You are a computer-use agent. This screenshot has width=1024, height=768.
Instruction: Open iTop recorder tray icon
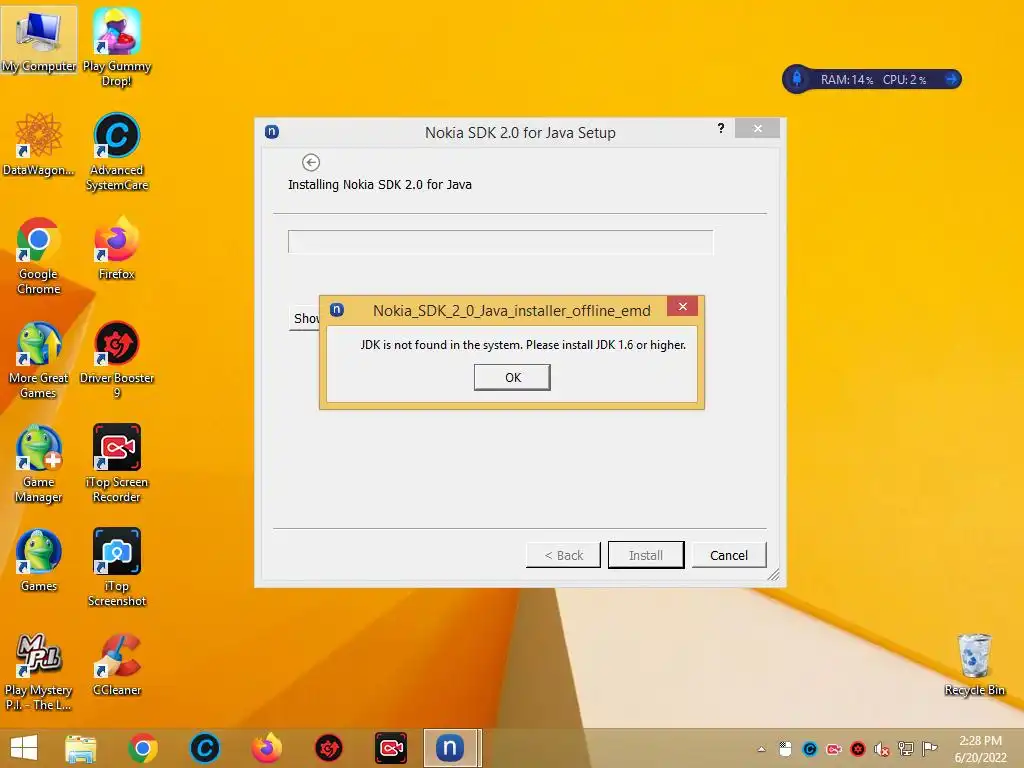[x=834, y=749]
